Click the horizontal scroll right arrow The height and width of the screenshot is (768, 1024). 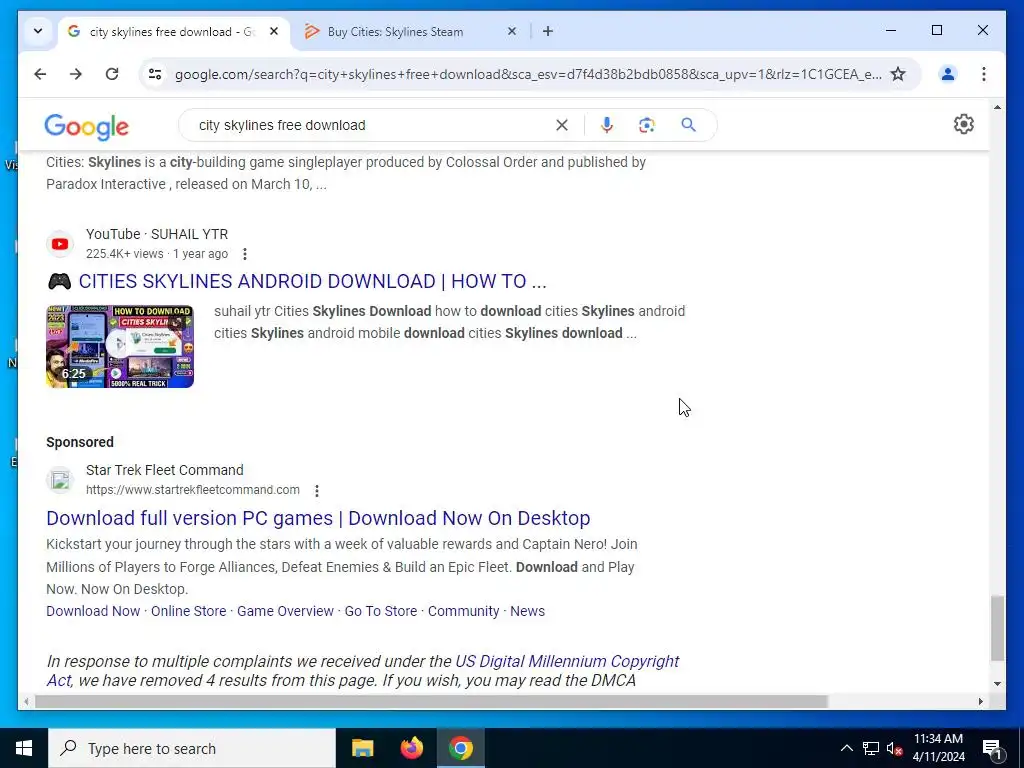pyautogui.click(x=980, y=701)
